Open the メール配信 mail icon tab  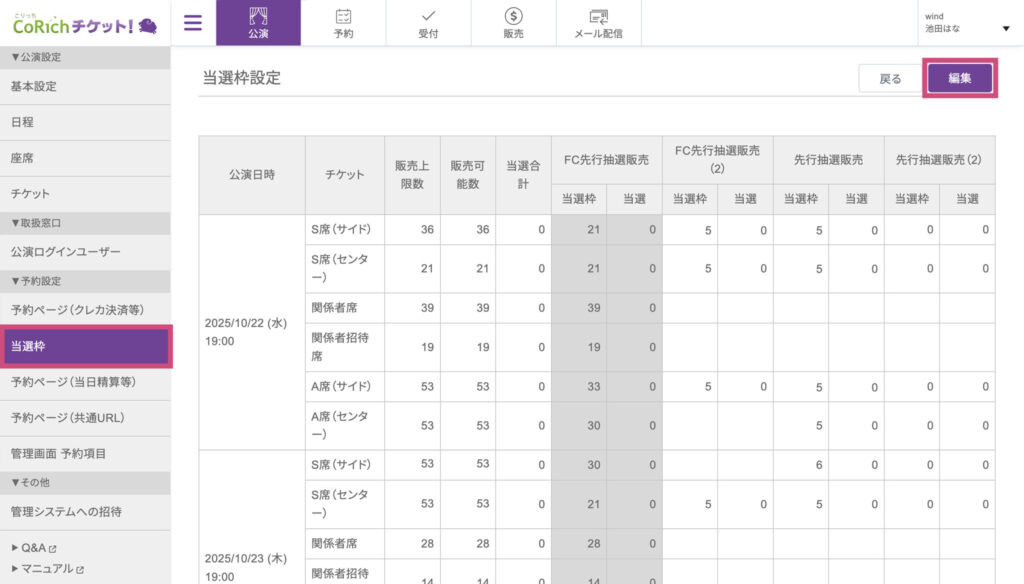coord(598,23)
